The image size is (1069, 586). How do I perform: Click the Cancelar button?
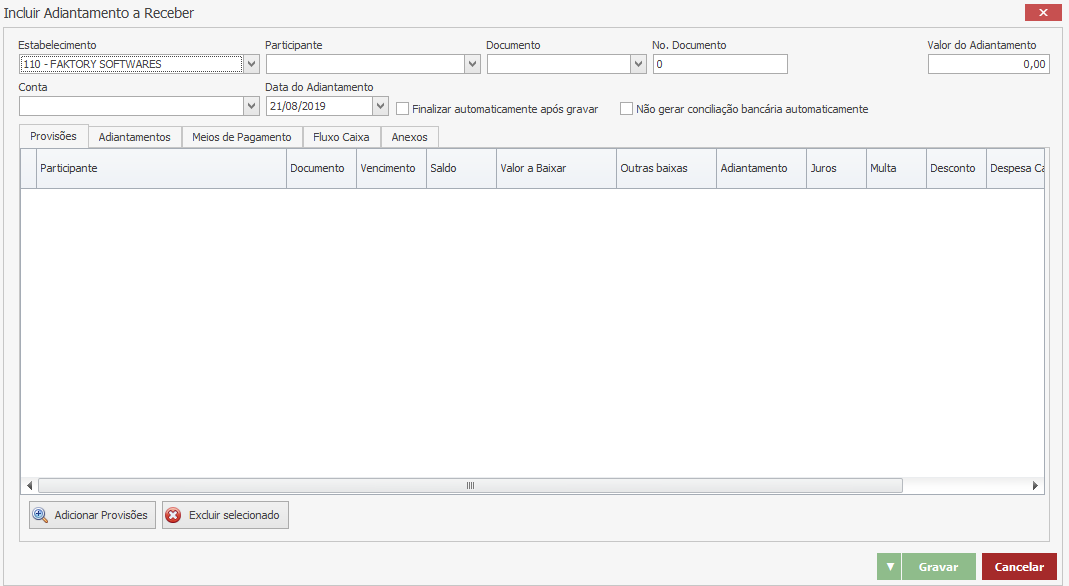point(1019,567)
